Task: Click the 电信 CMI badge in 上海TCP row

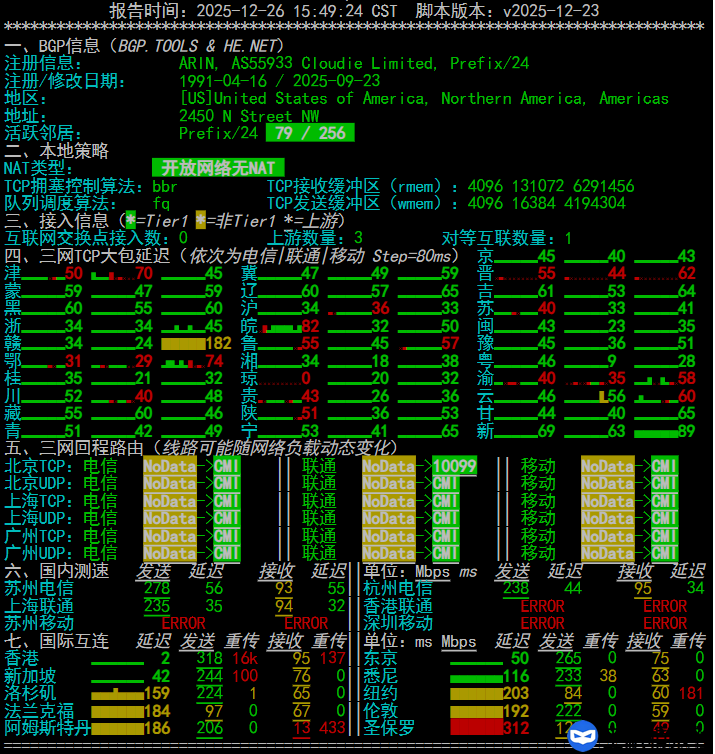Action: coord(226,501)
